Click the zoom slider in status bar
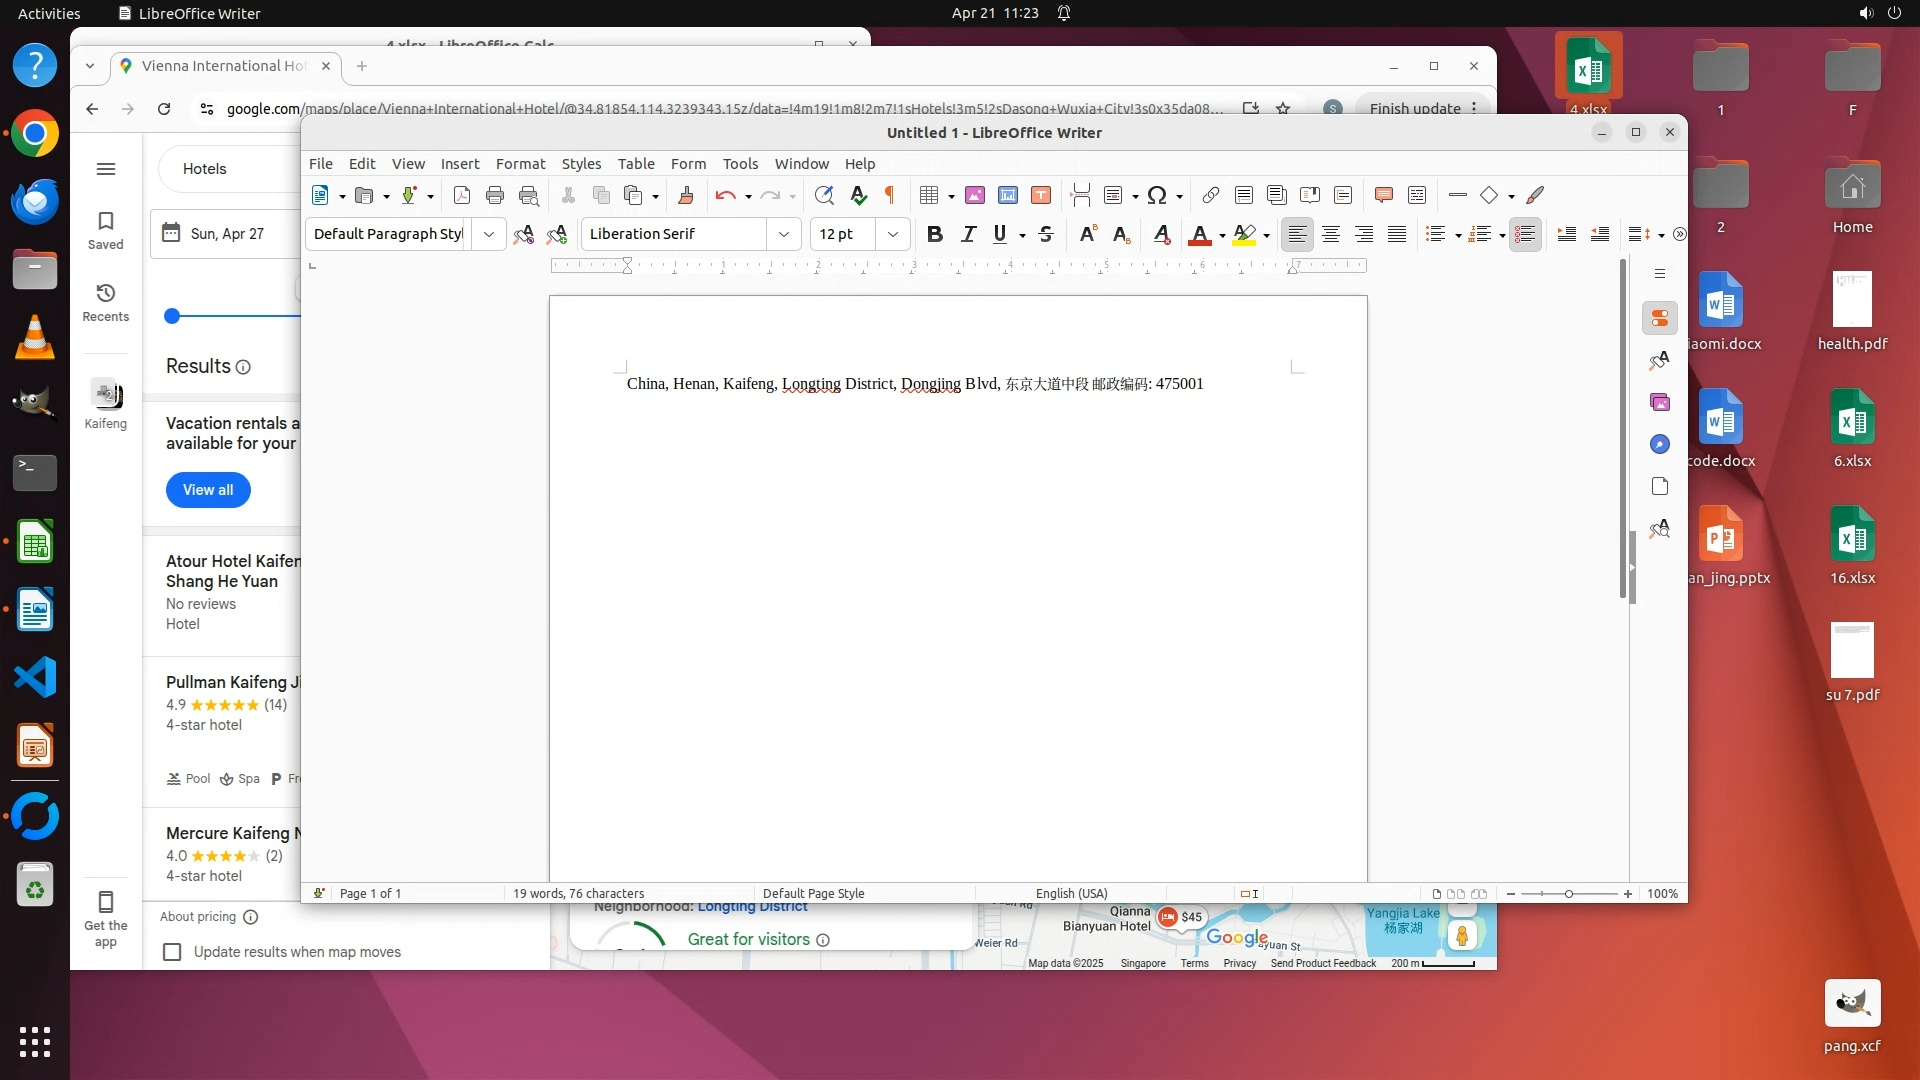Image resolution: width=1920 pixels, height=1080 pixels. [x=1568, y=893]
